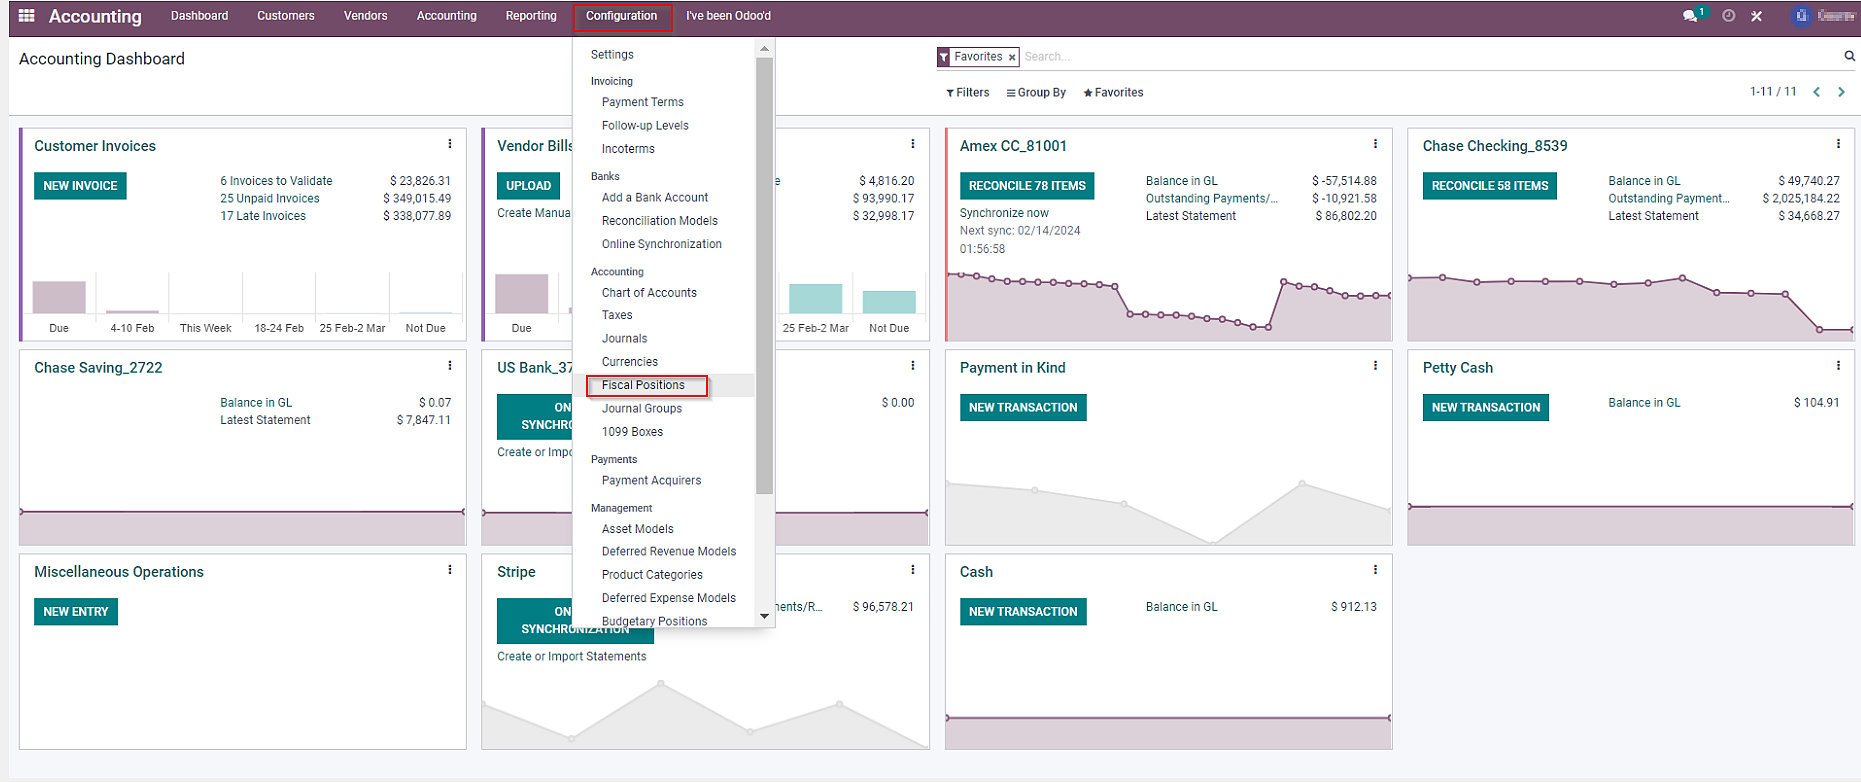The height and width of the screenshot is (782, 1861).
Task: Open Chart of Accounts
Action: click(649, 293)
